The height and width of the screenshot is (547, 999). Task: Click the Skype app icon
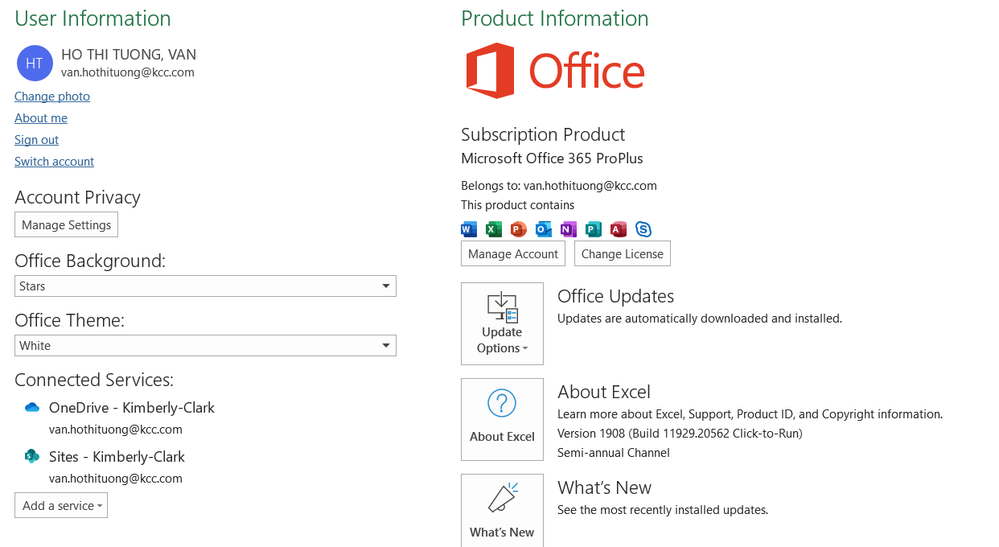643,229
